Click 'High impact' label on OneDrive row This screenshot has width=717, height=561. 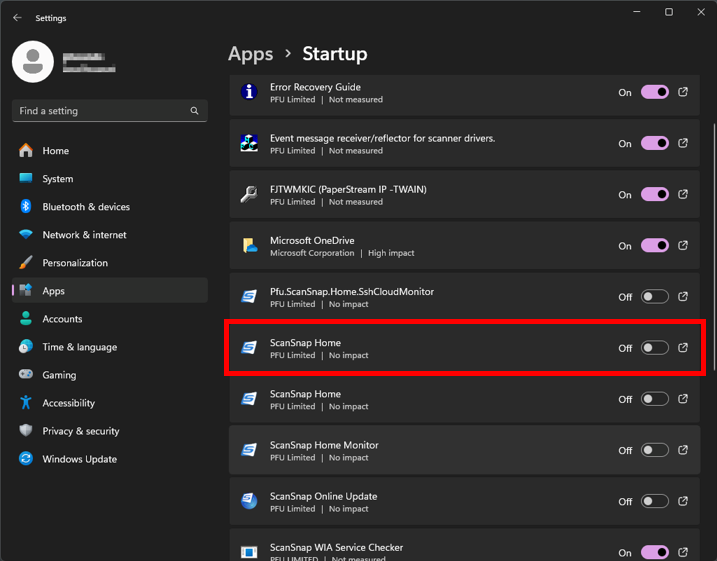(x=391, y=253)
